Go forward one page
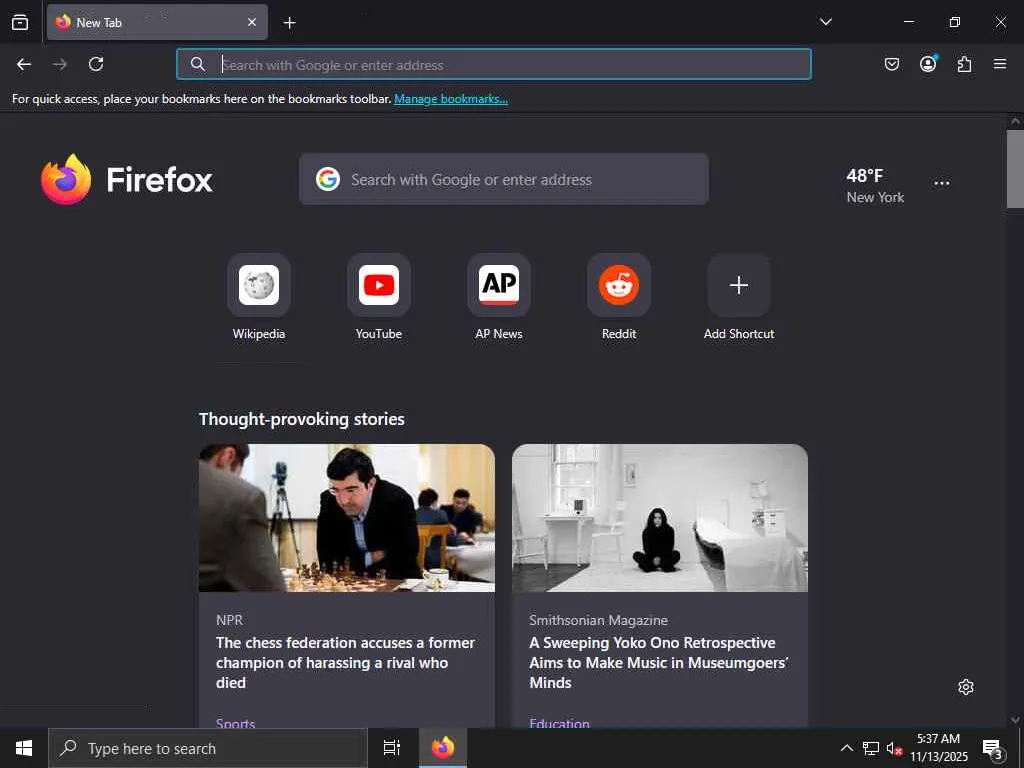Screen dimensions: 1024x768 tap(60, 64)
